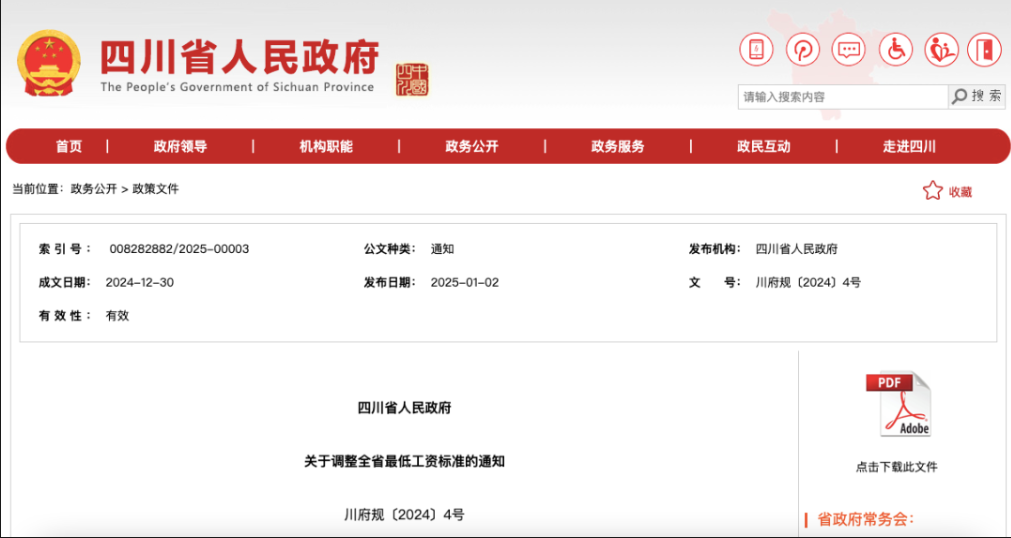
Task: Click the 公文种类 value 通知
Action: (x=442, y=249)
